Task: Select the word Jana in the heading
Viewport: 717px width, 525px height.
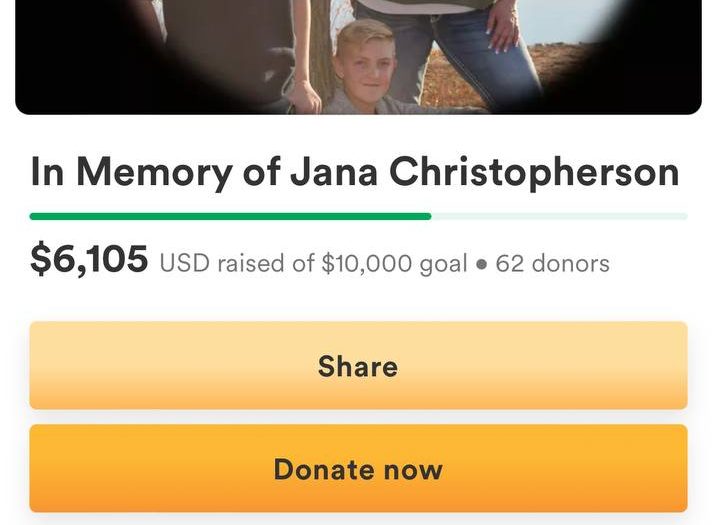Action: pyautogui.click(x=334, y=172)
